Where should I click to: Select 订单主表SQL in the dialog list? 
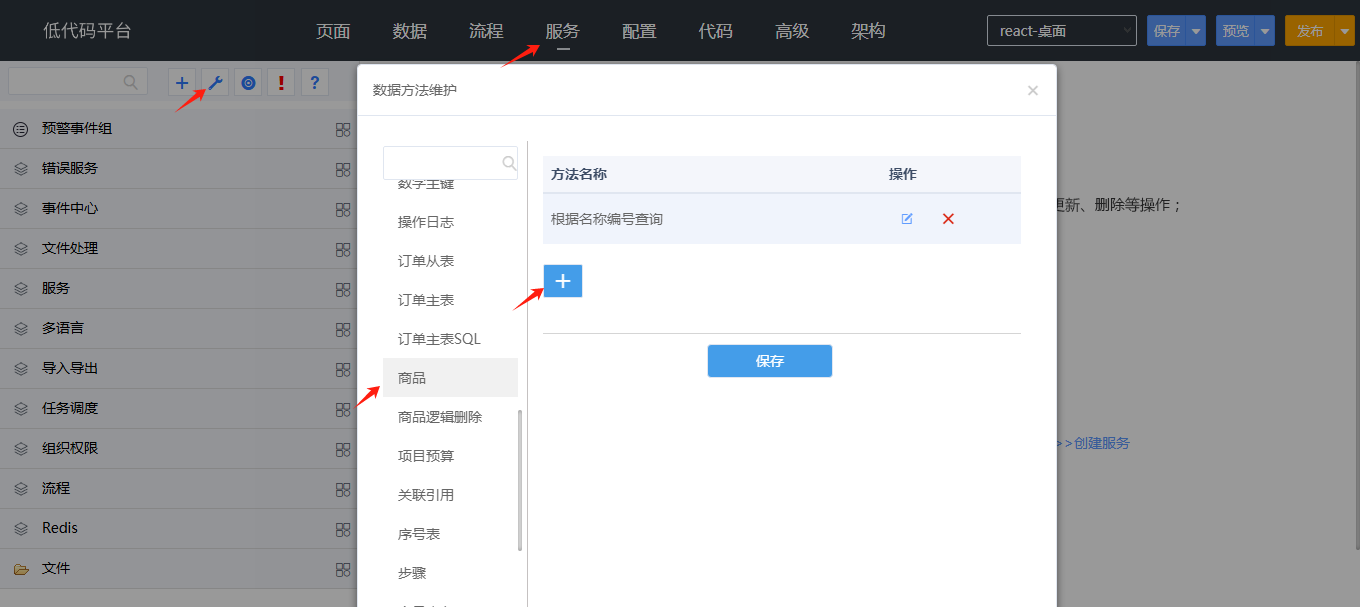(450, 339)
